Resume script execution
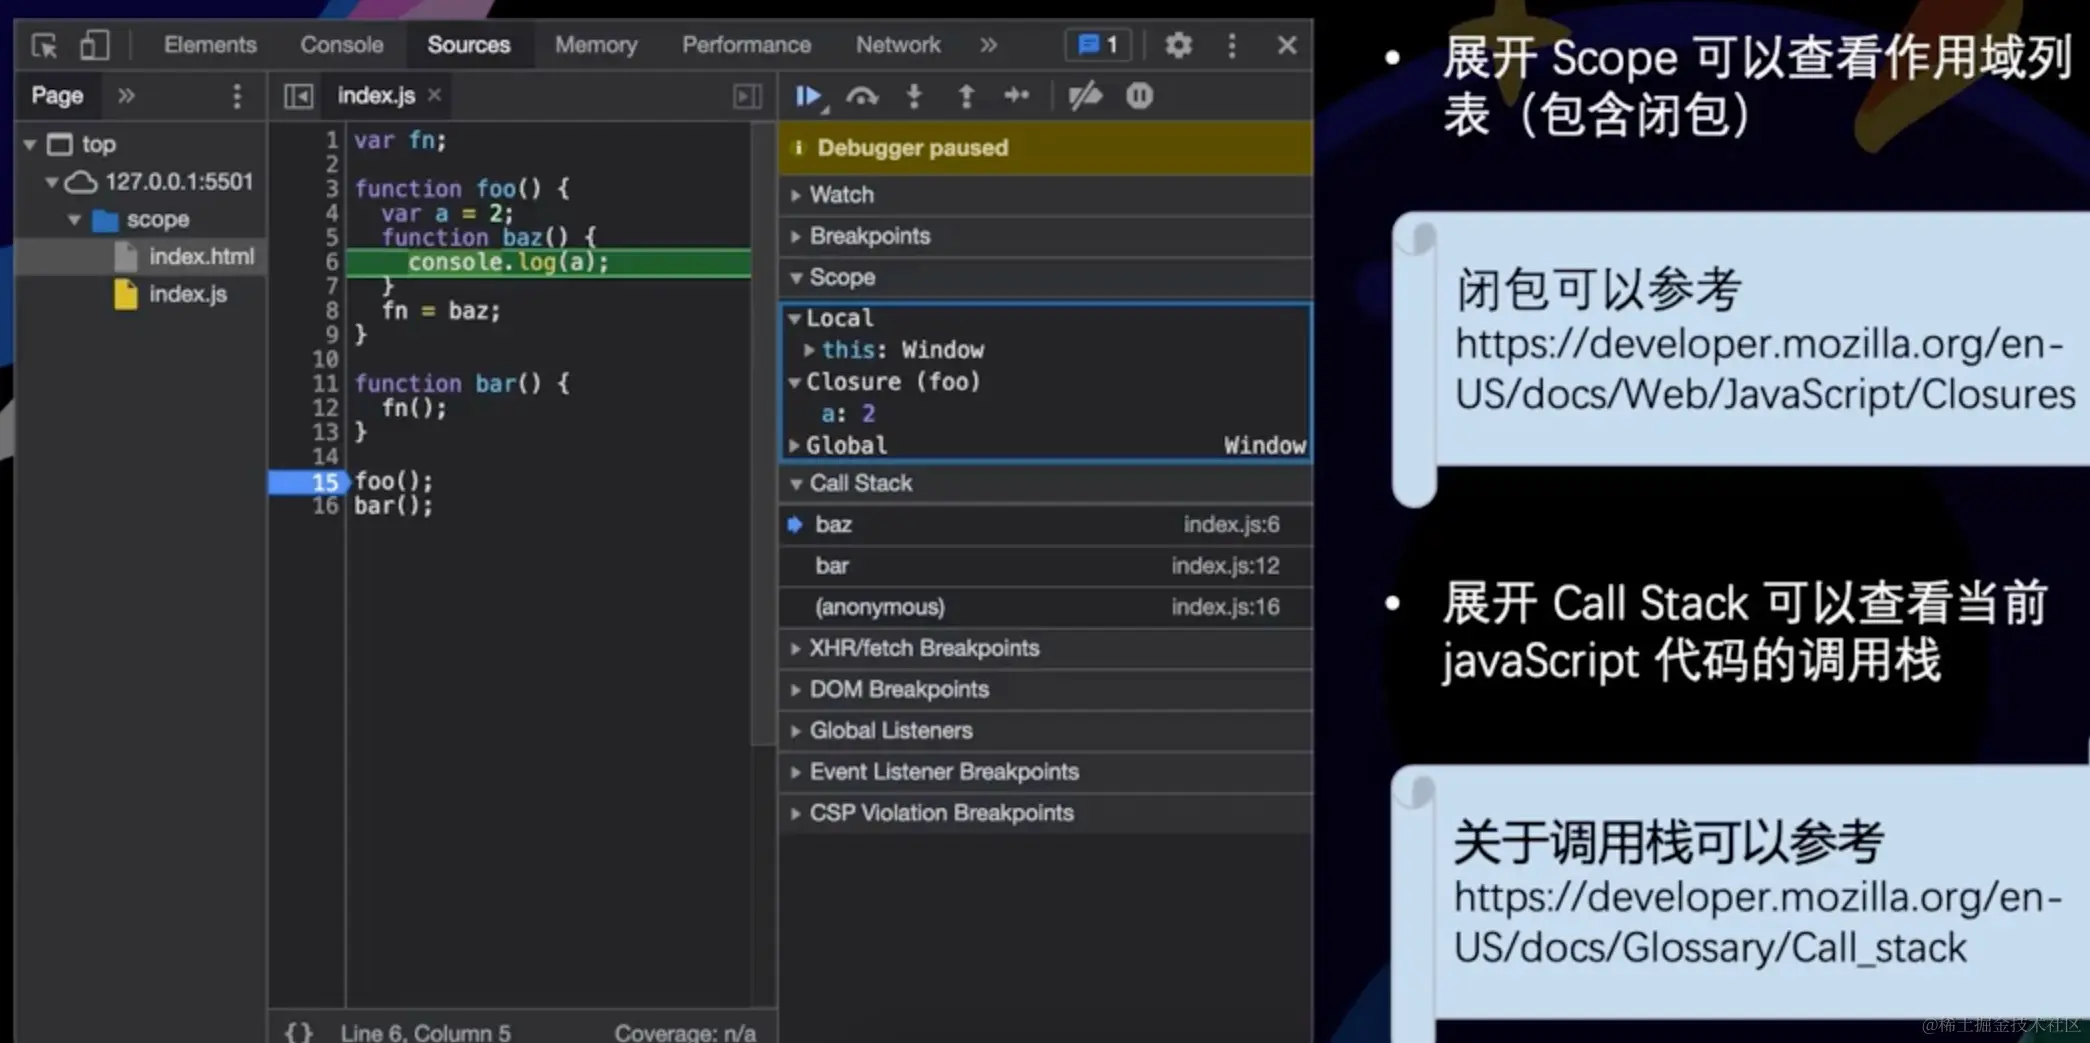The image size is (2090, 1043). point(809,96)
